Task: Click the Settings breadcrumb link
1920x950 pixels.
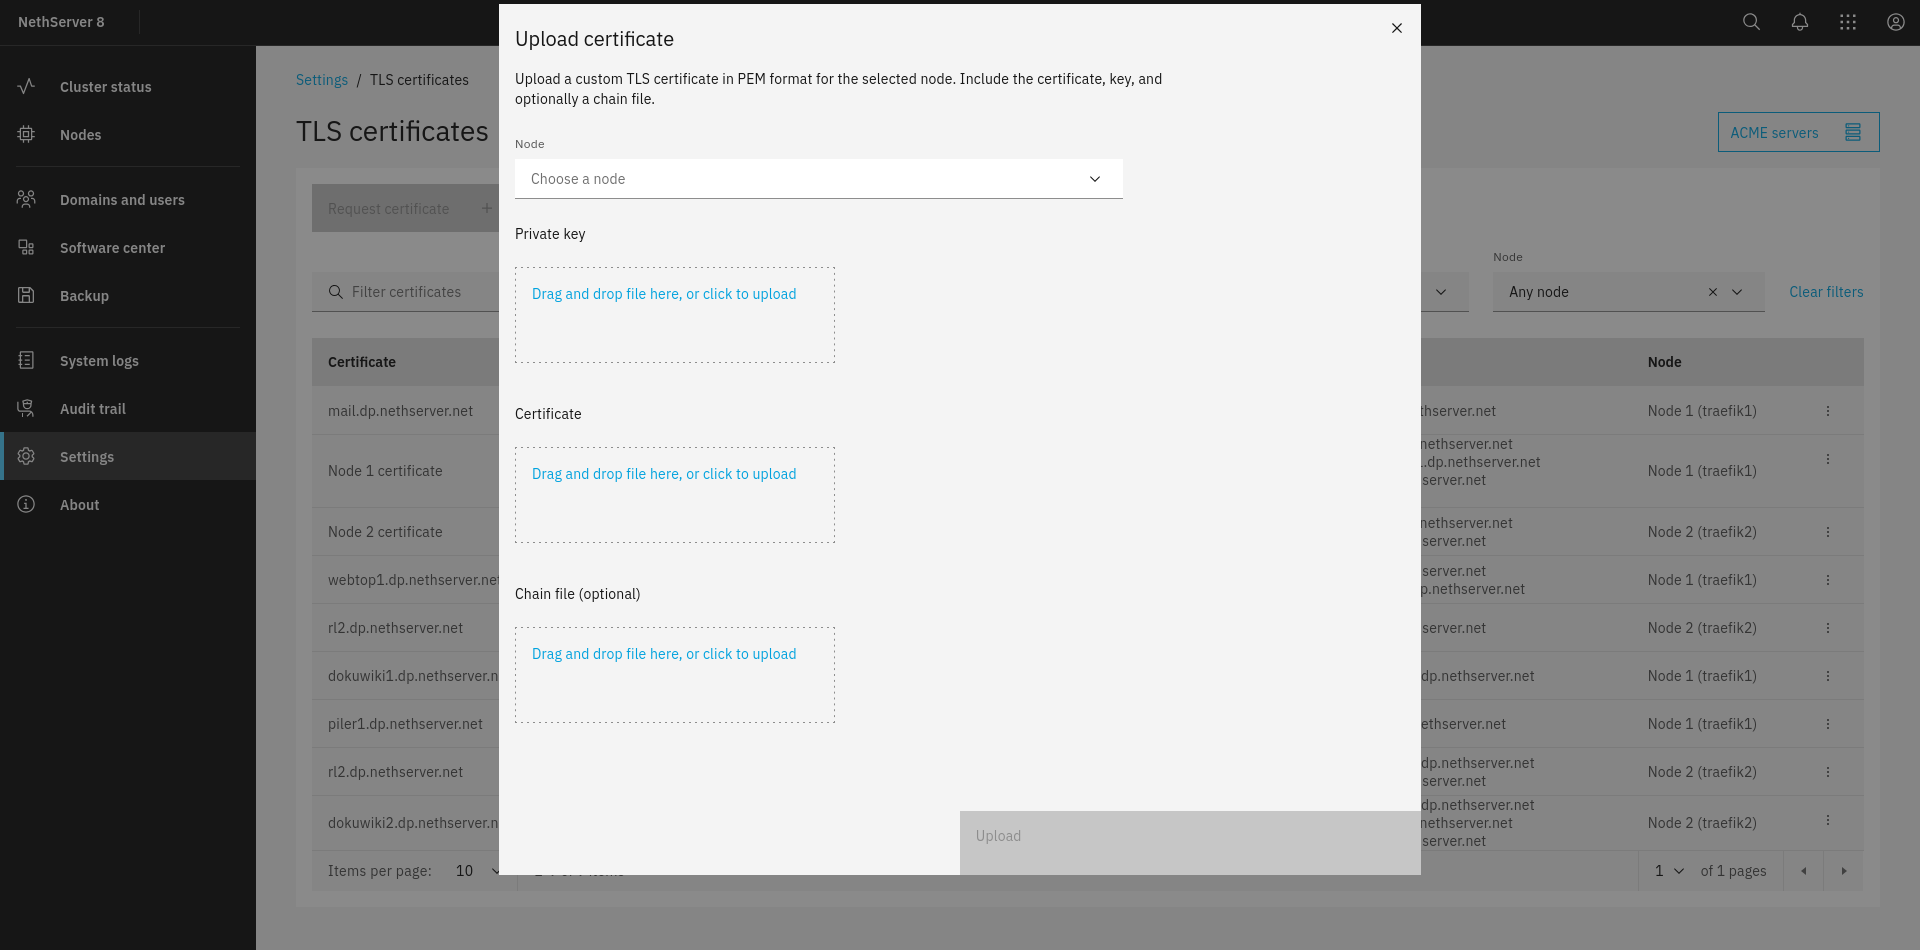Action: tap(321, 80)
